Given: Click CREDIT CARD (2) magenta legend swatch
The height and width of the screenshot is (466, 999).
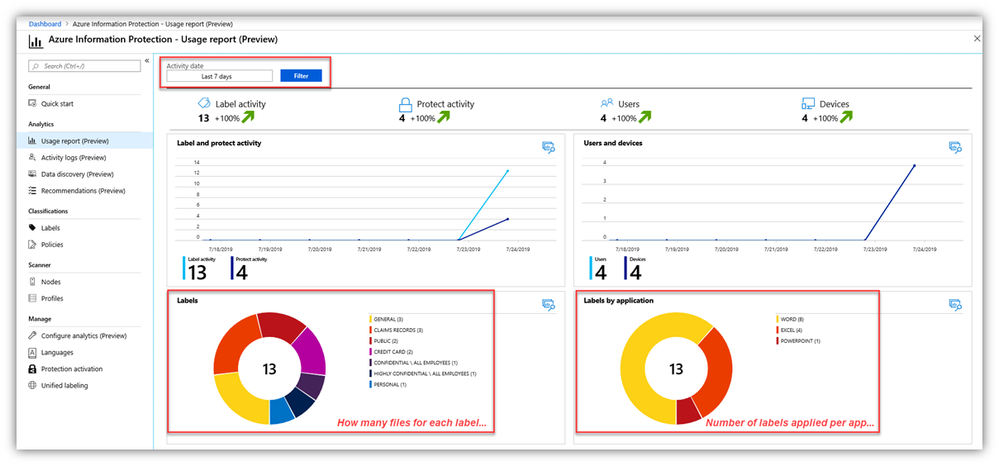Looking at the screenshot, I should 370,352.
